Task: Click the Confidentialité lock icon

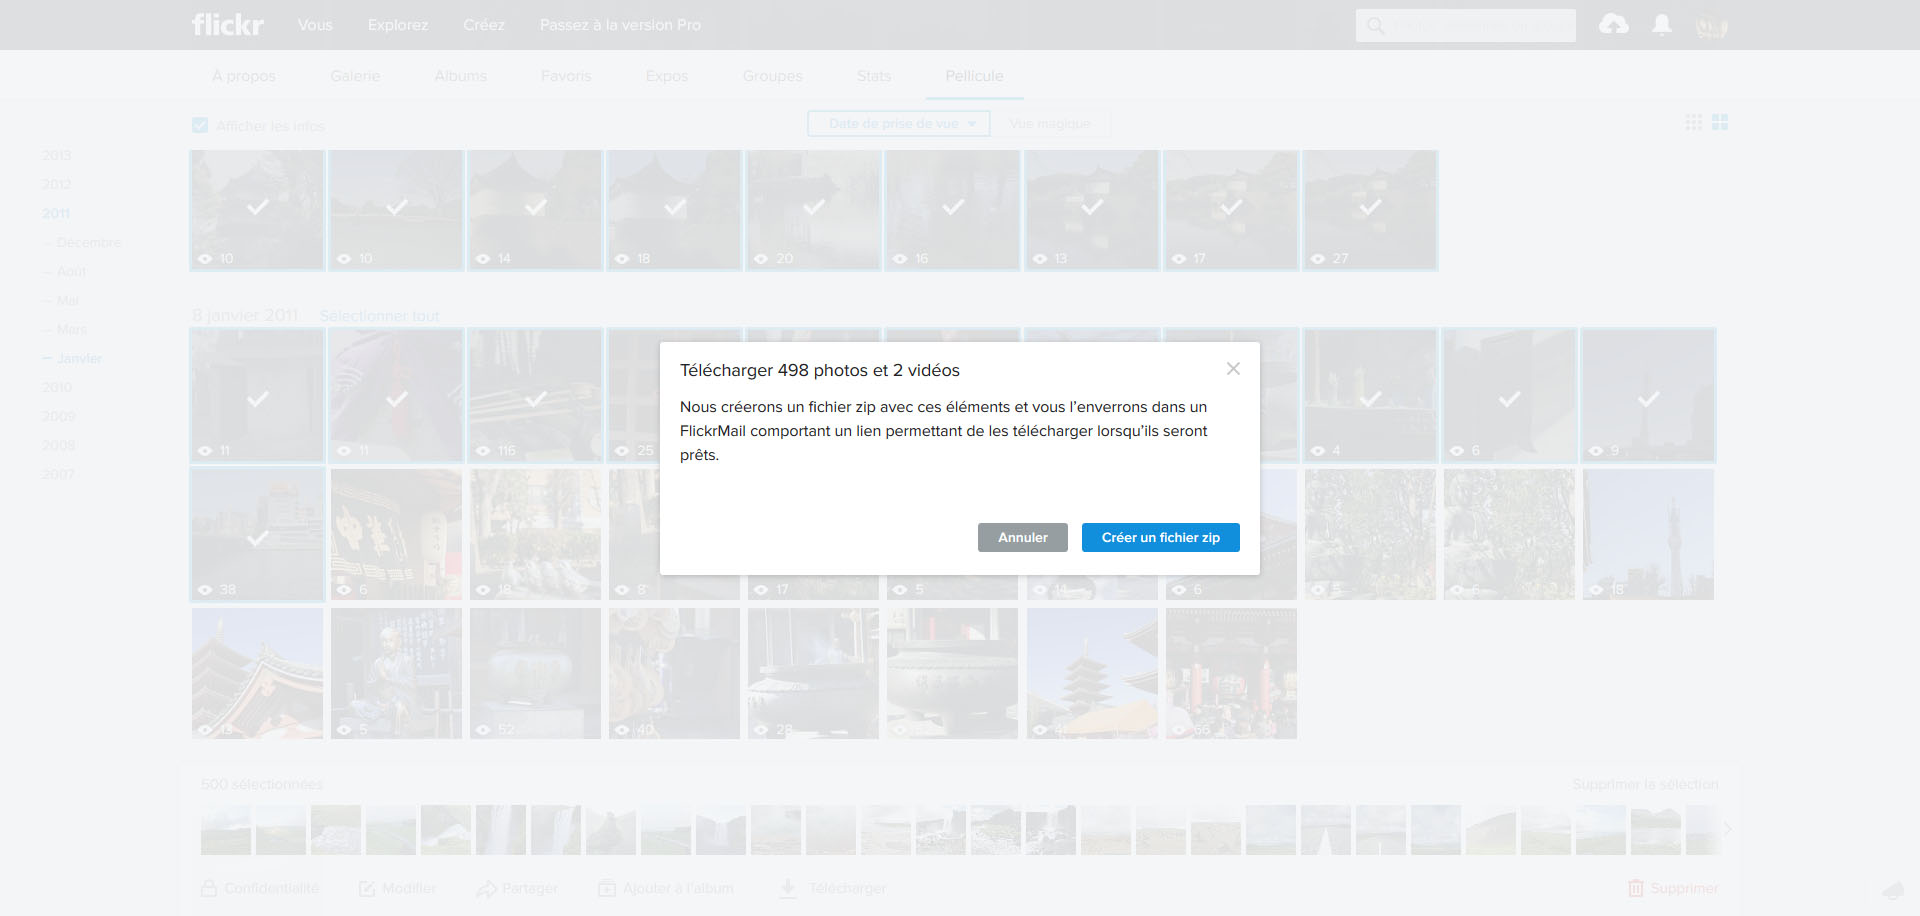Action: click(209, 888)
